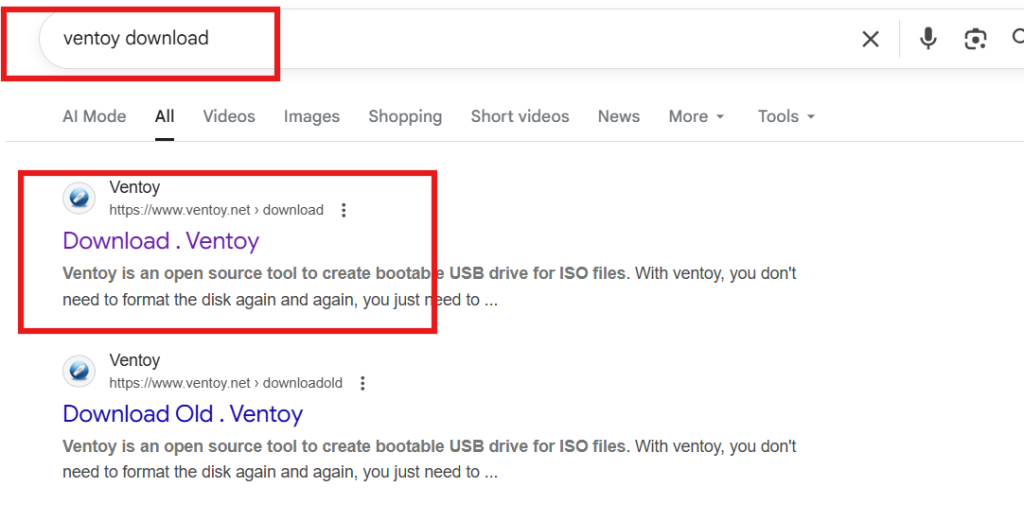
Task: Switch to the AI Mode tab
Action: pyautogui.click(x=94, y=116)
